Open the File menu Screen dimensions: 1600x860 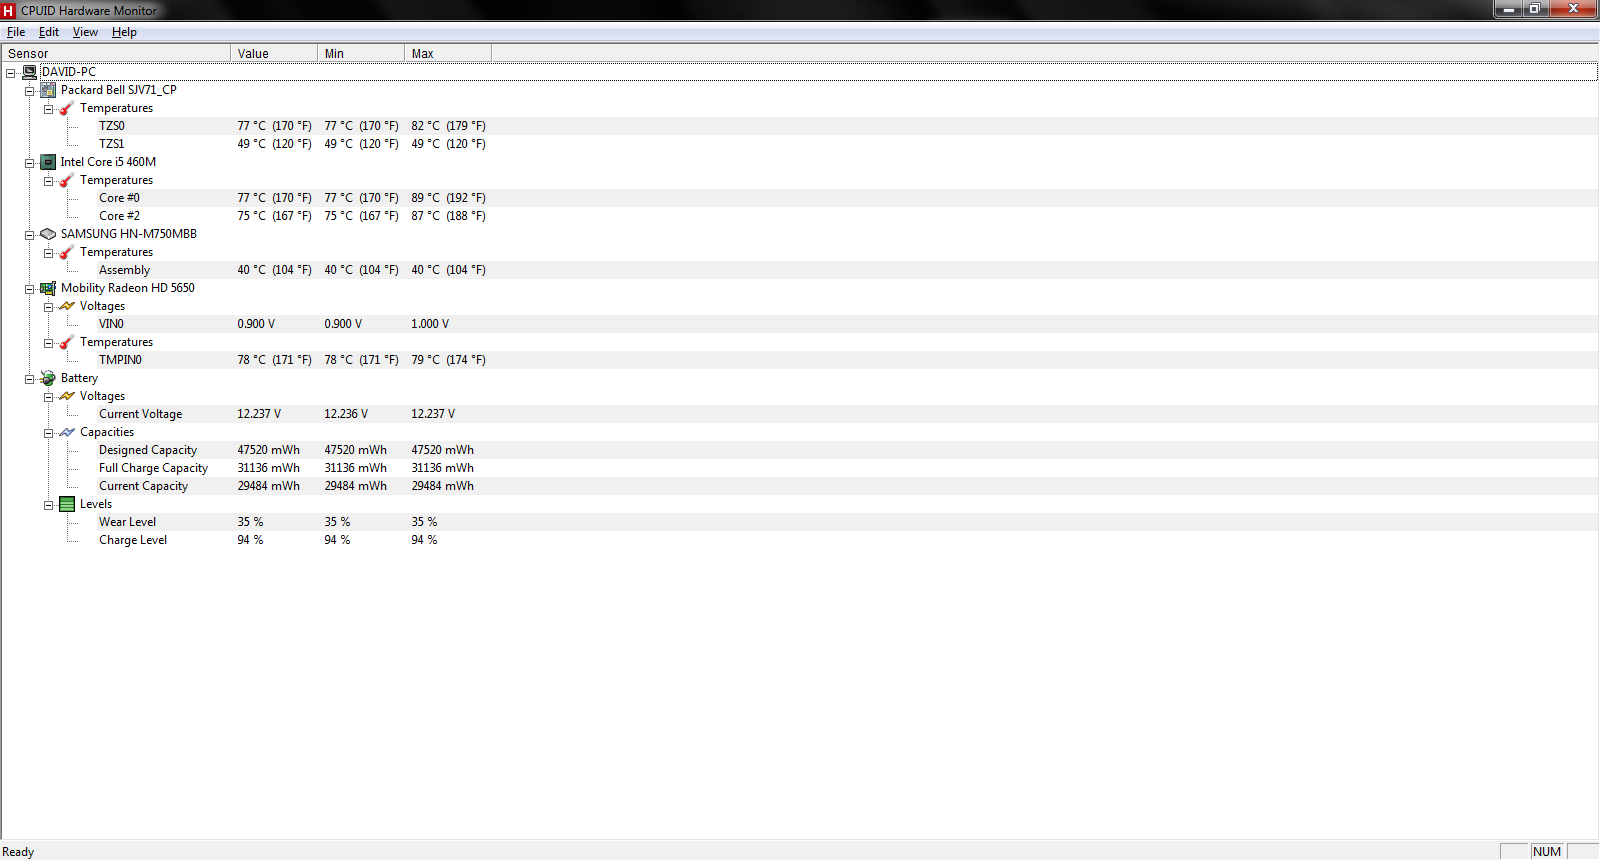(x=16, y=32)
